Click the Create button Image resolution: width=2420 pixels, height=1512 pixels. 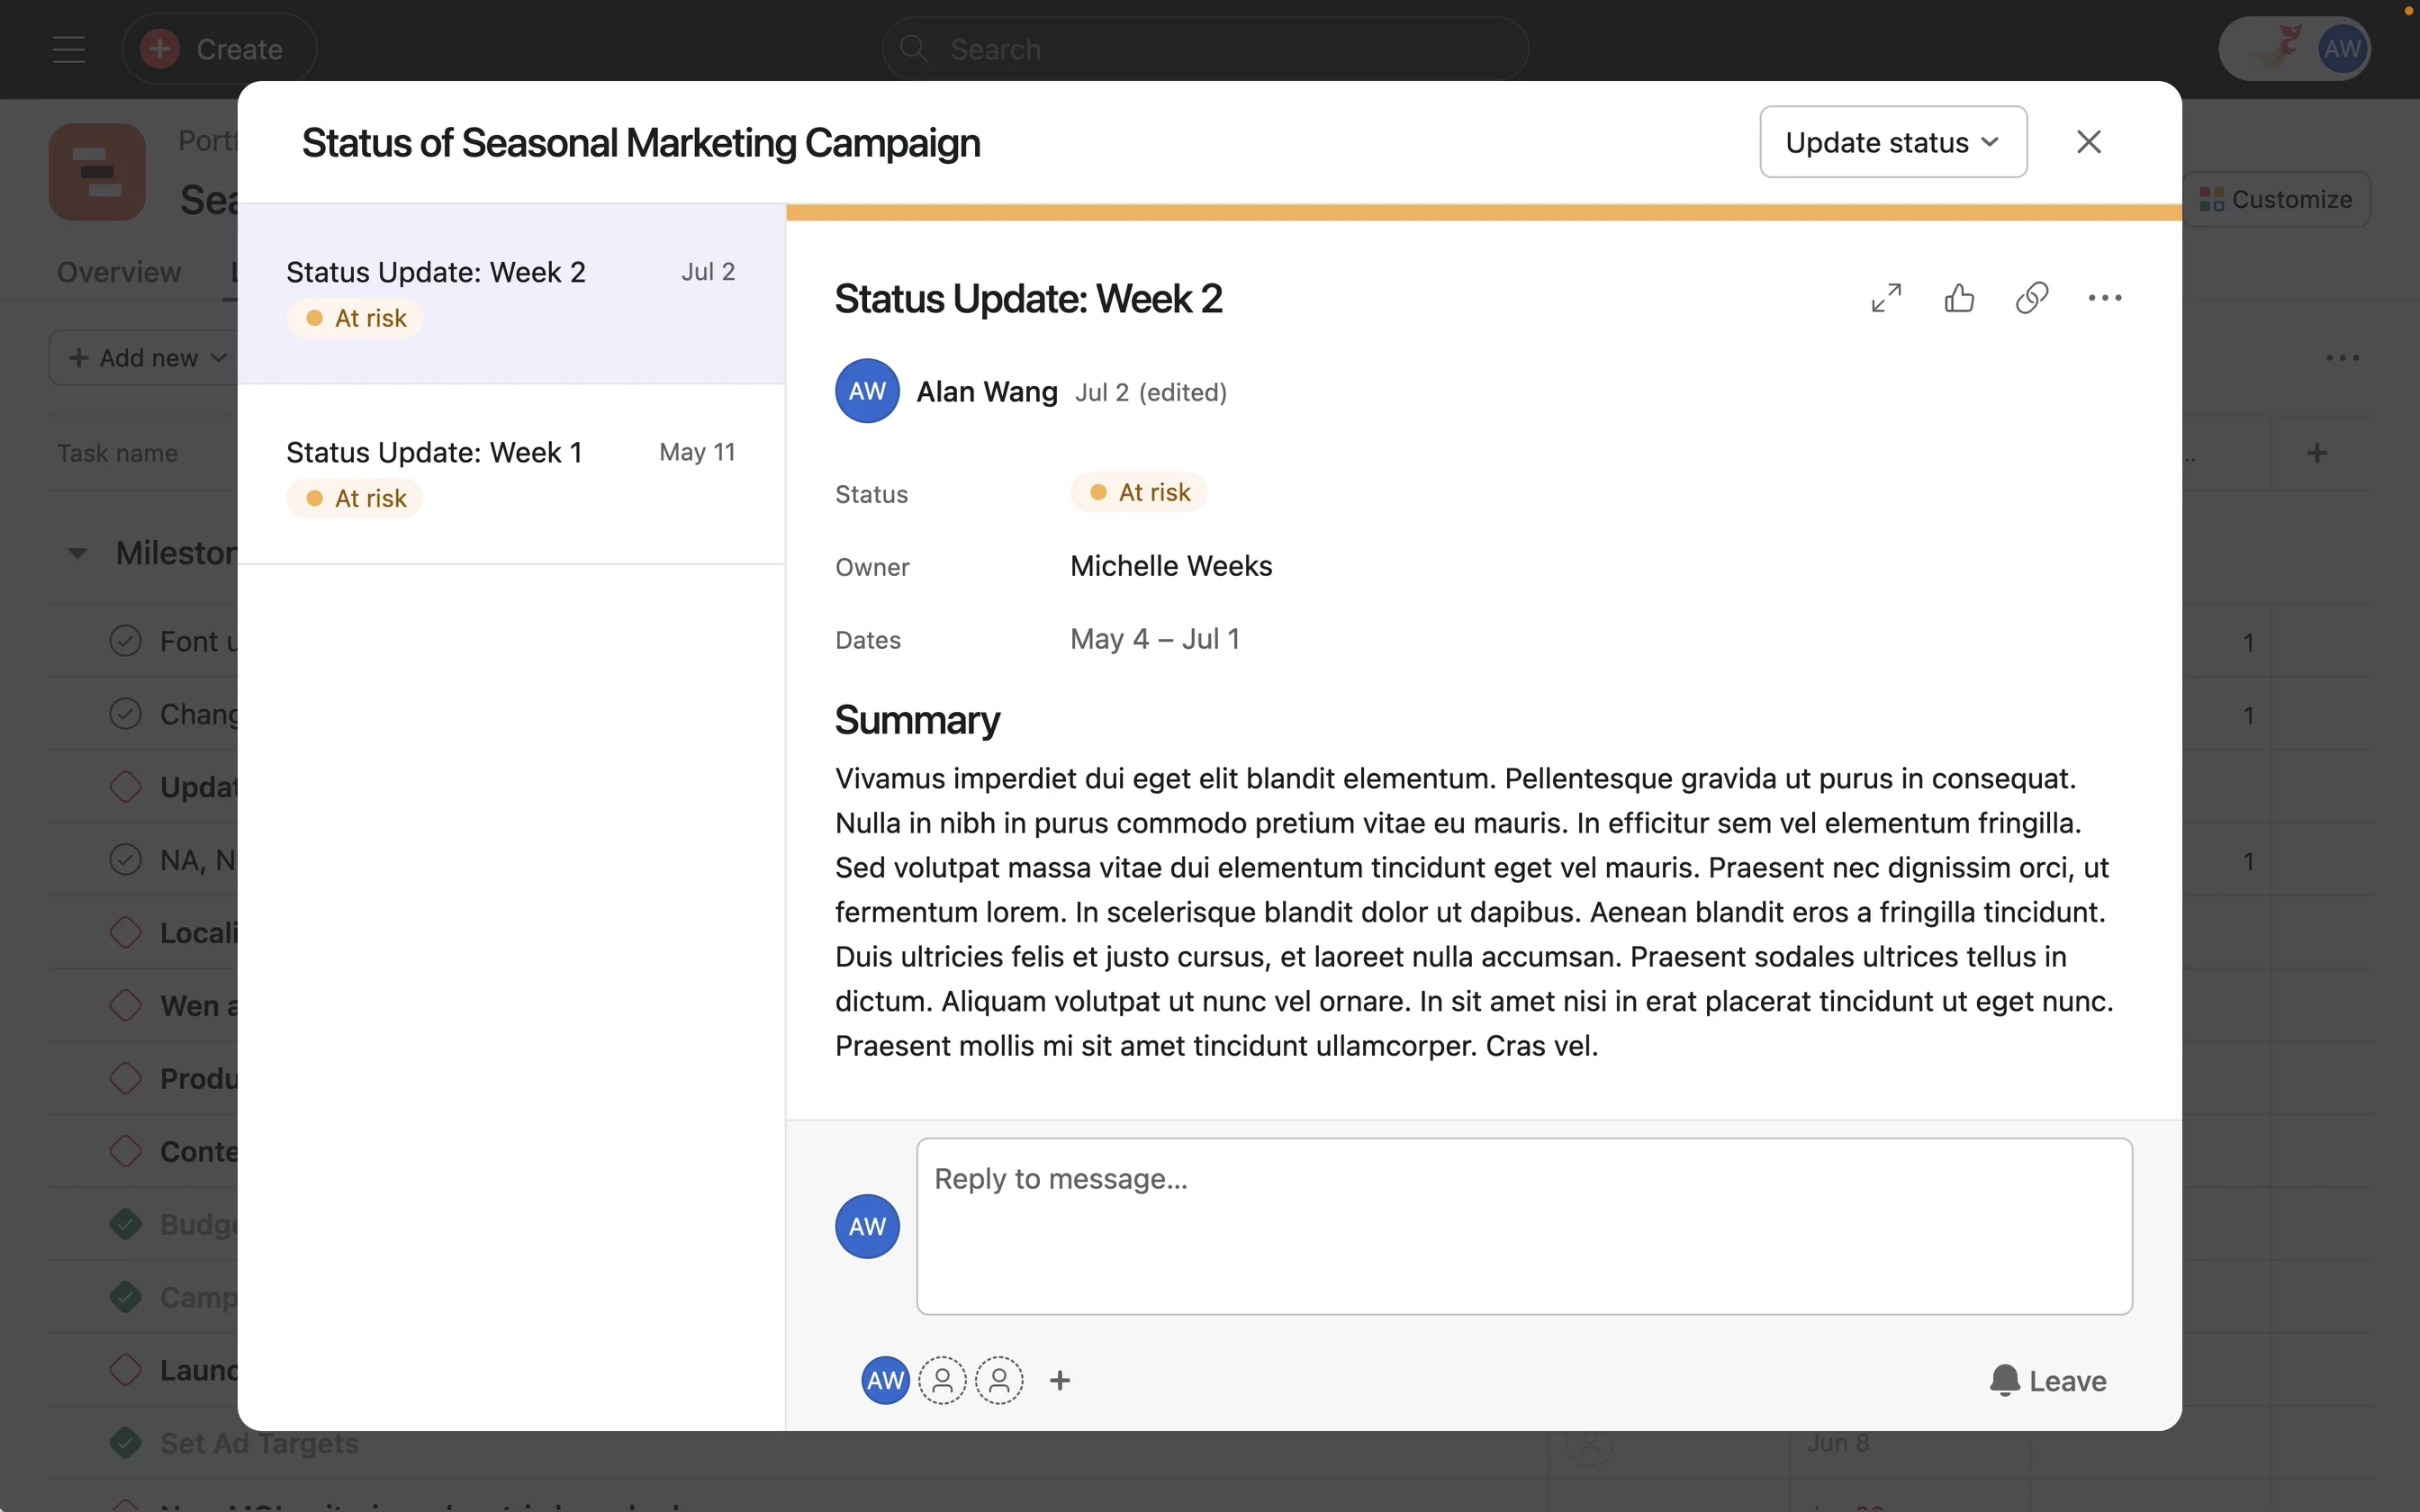pyautogui.click(x=218, y=48)
